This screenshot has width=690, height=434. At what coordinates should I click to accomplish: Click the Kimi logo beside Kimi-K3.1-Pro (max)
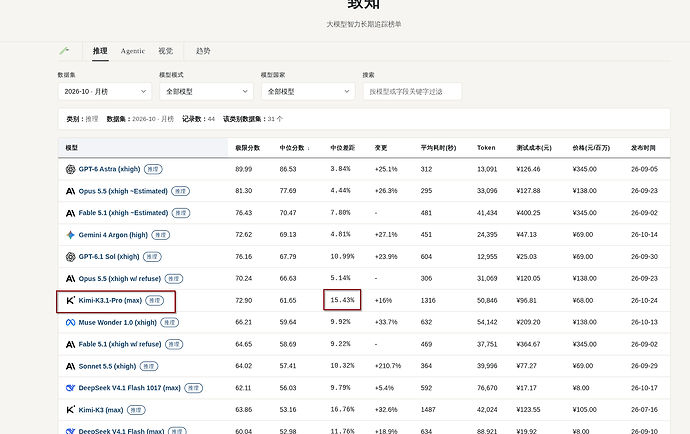pyautogui.click(x=70, y=300)
